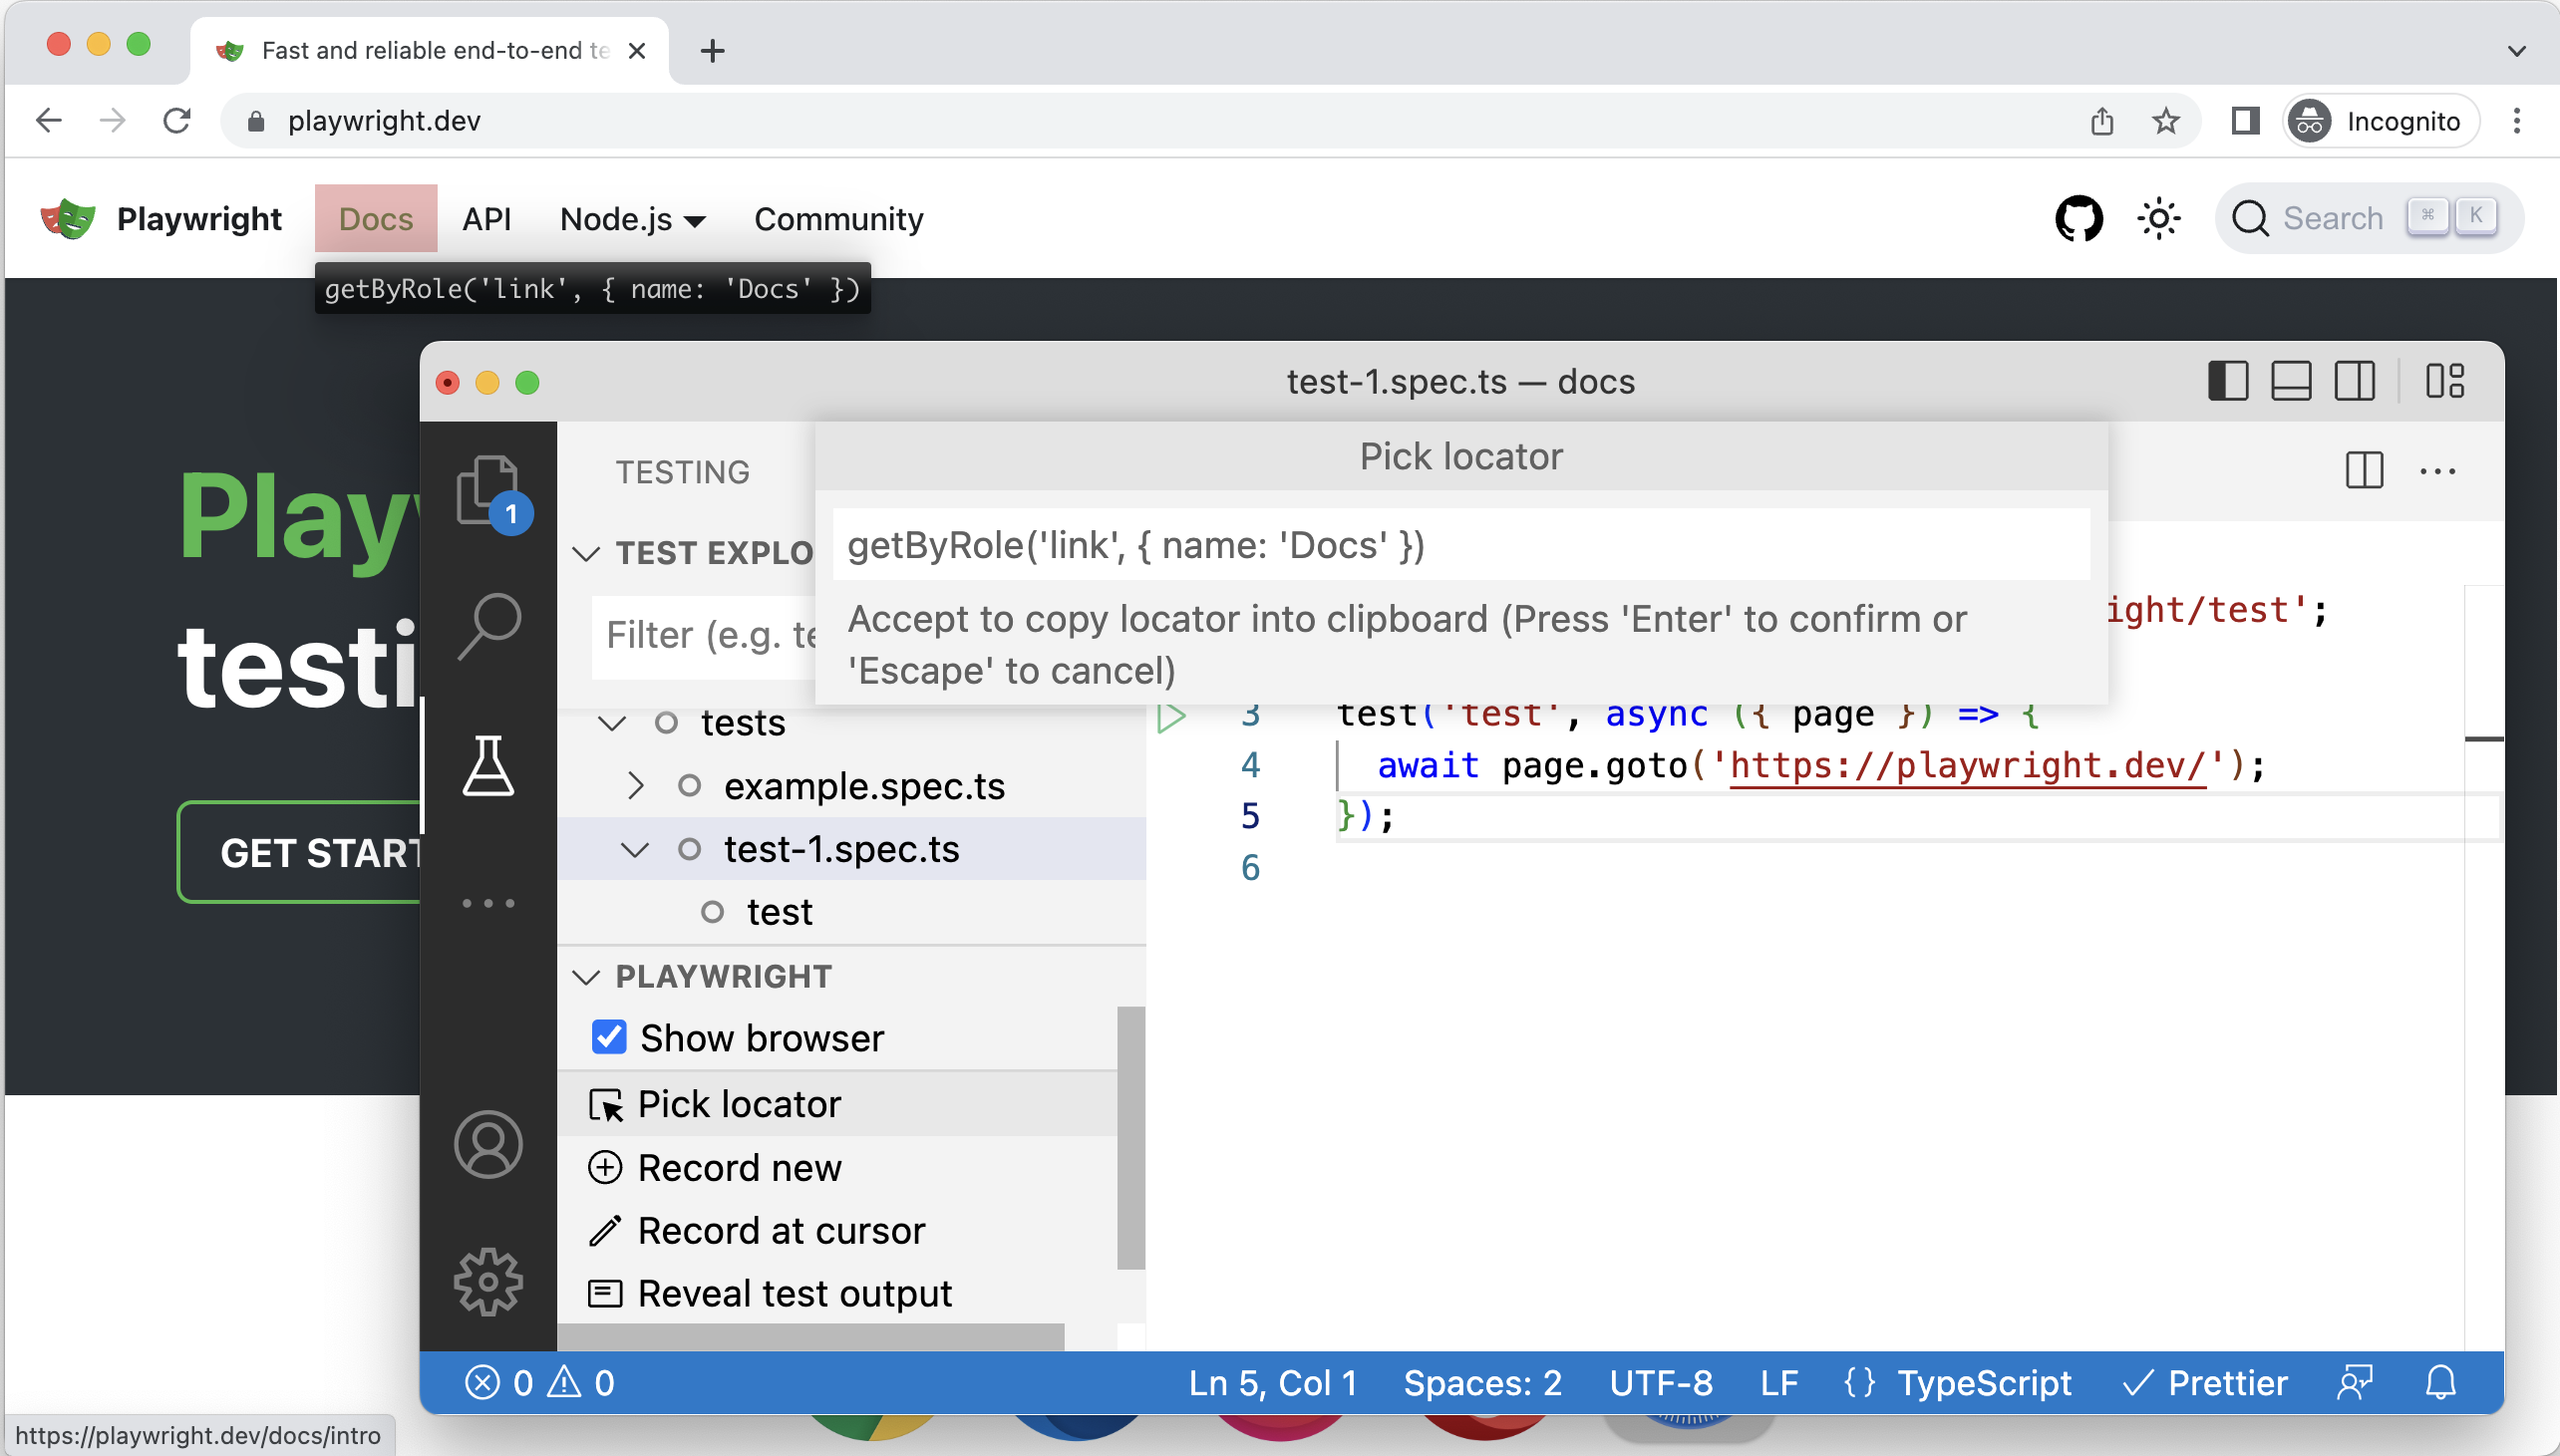Collapse test-1.spec.ts in test tree
This screenshot has height=1456, width=2560.
click(x=635, y=849)
